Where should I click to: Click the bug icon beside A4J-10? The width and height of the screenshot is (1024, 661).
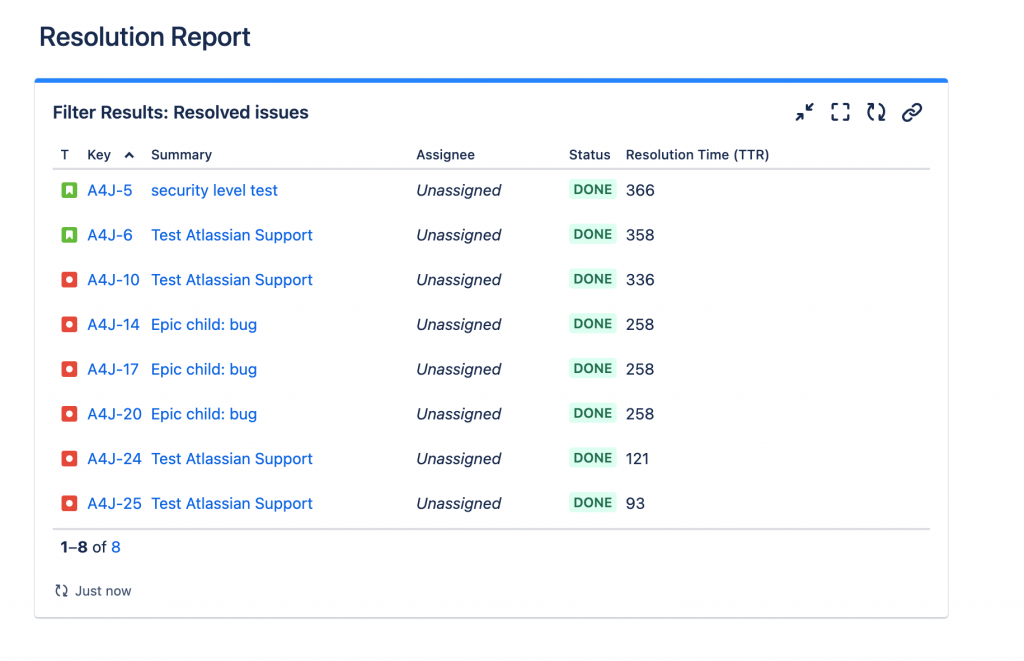point(69,280)
